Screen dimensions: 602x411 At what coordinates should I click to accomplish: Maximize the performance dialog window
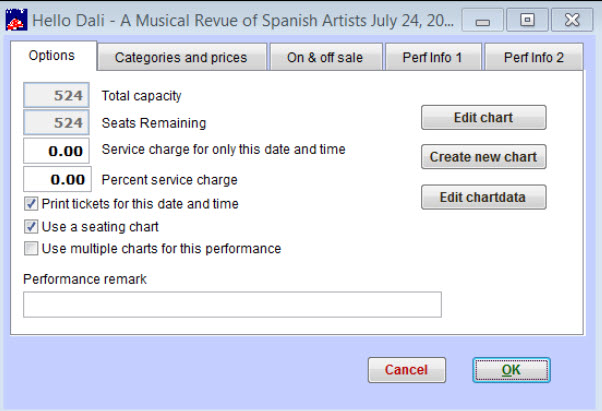[x=527, y=20]
